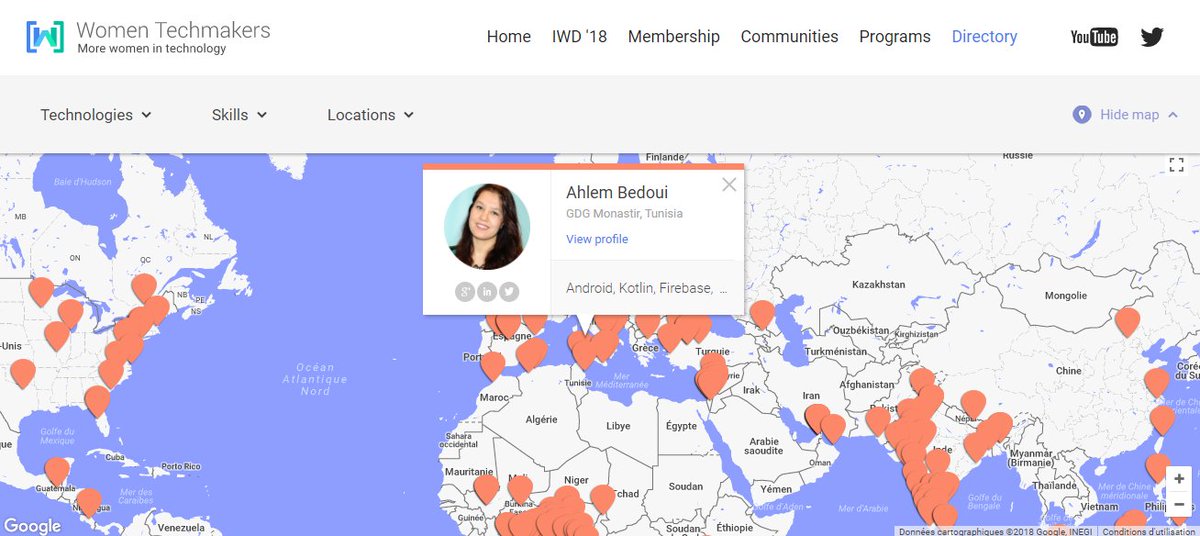Click the map pin near Québec
Screen dimensions: 1200x536
[x=144, y=287]
